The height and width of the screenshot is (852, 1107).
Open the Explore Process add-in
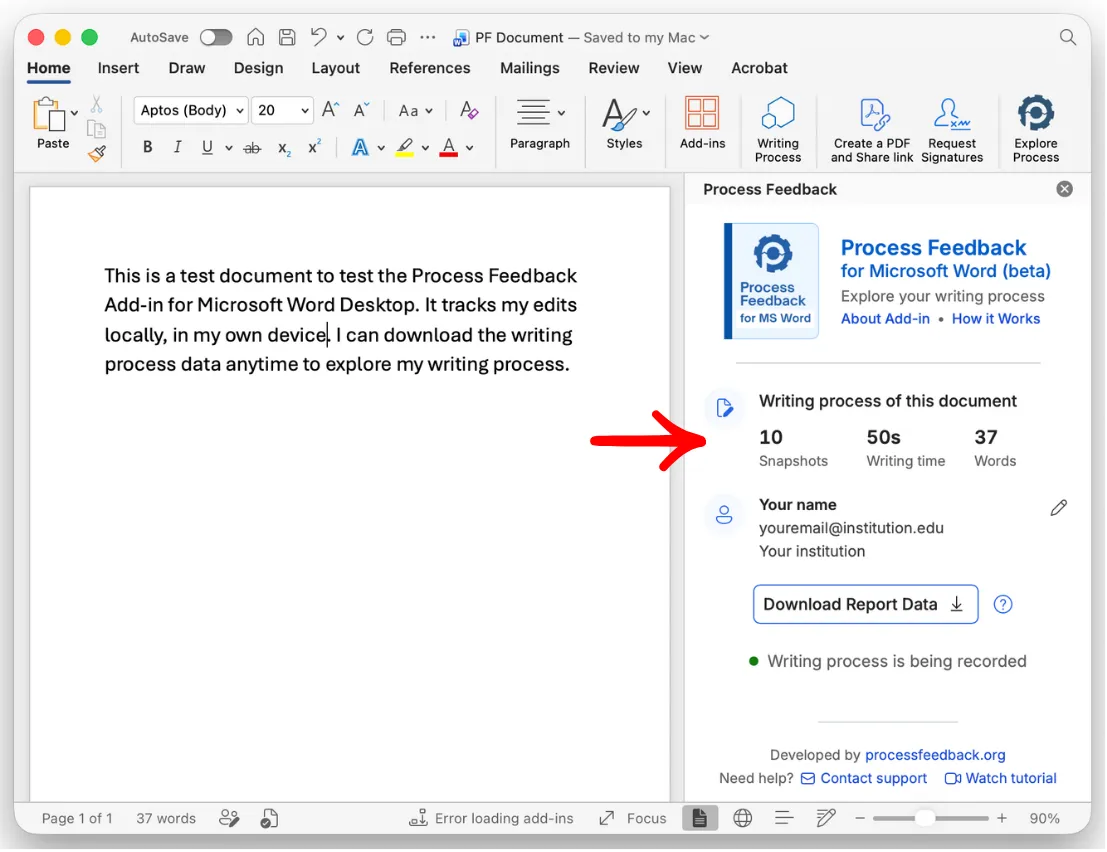tap(1036, 130)
